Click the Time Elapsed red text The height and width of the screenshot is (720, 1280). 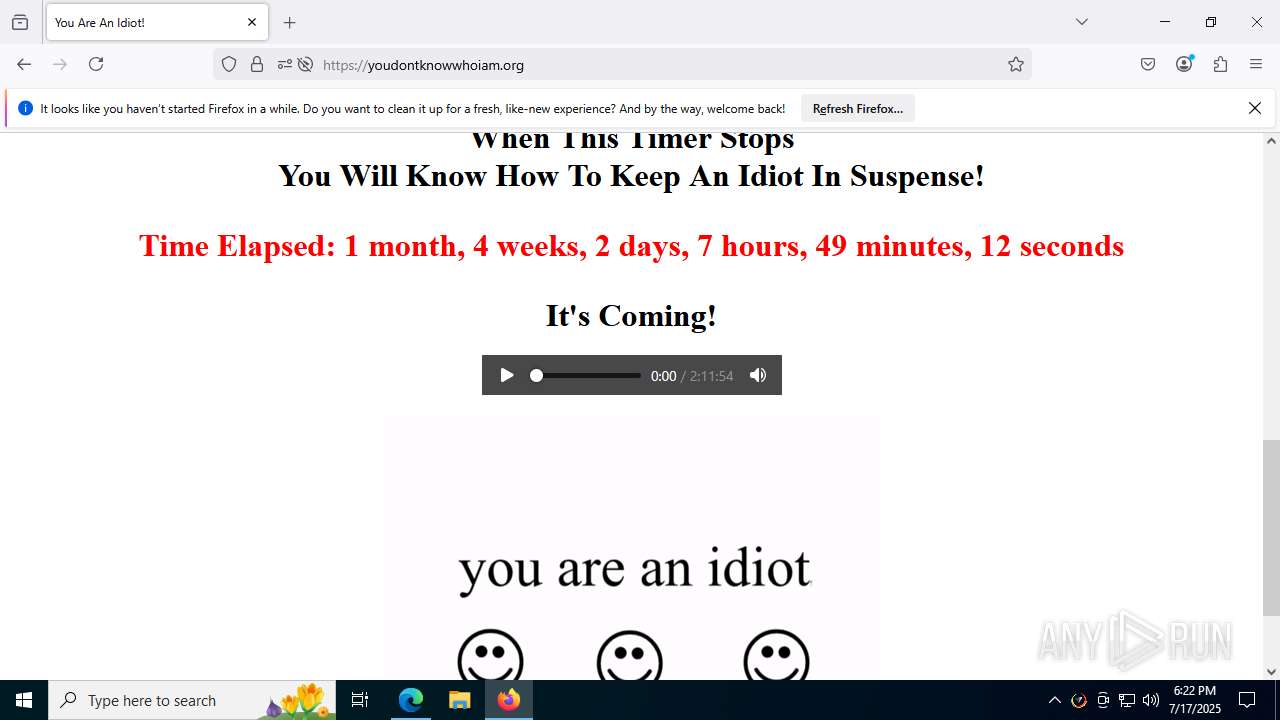pos(631,246)
